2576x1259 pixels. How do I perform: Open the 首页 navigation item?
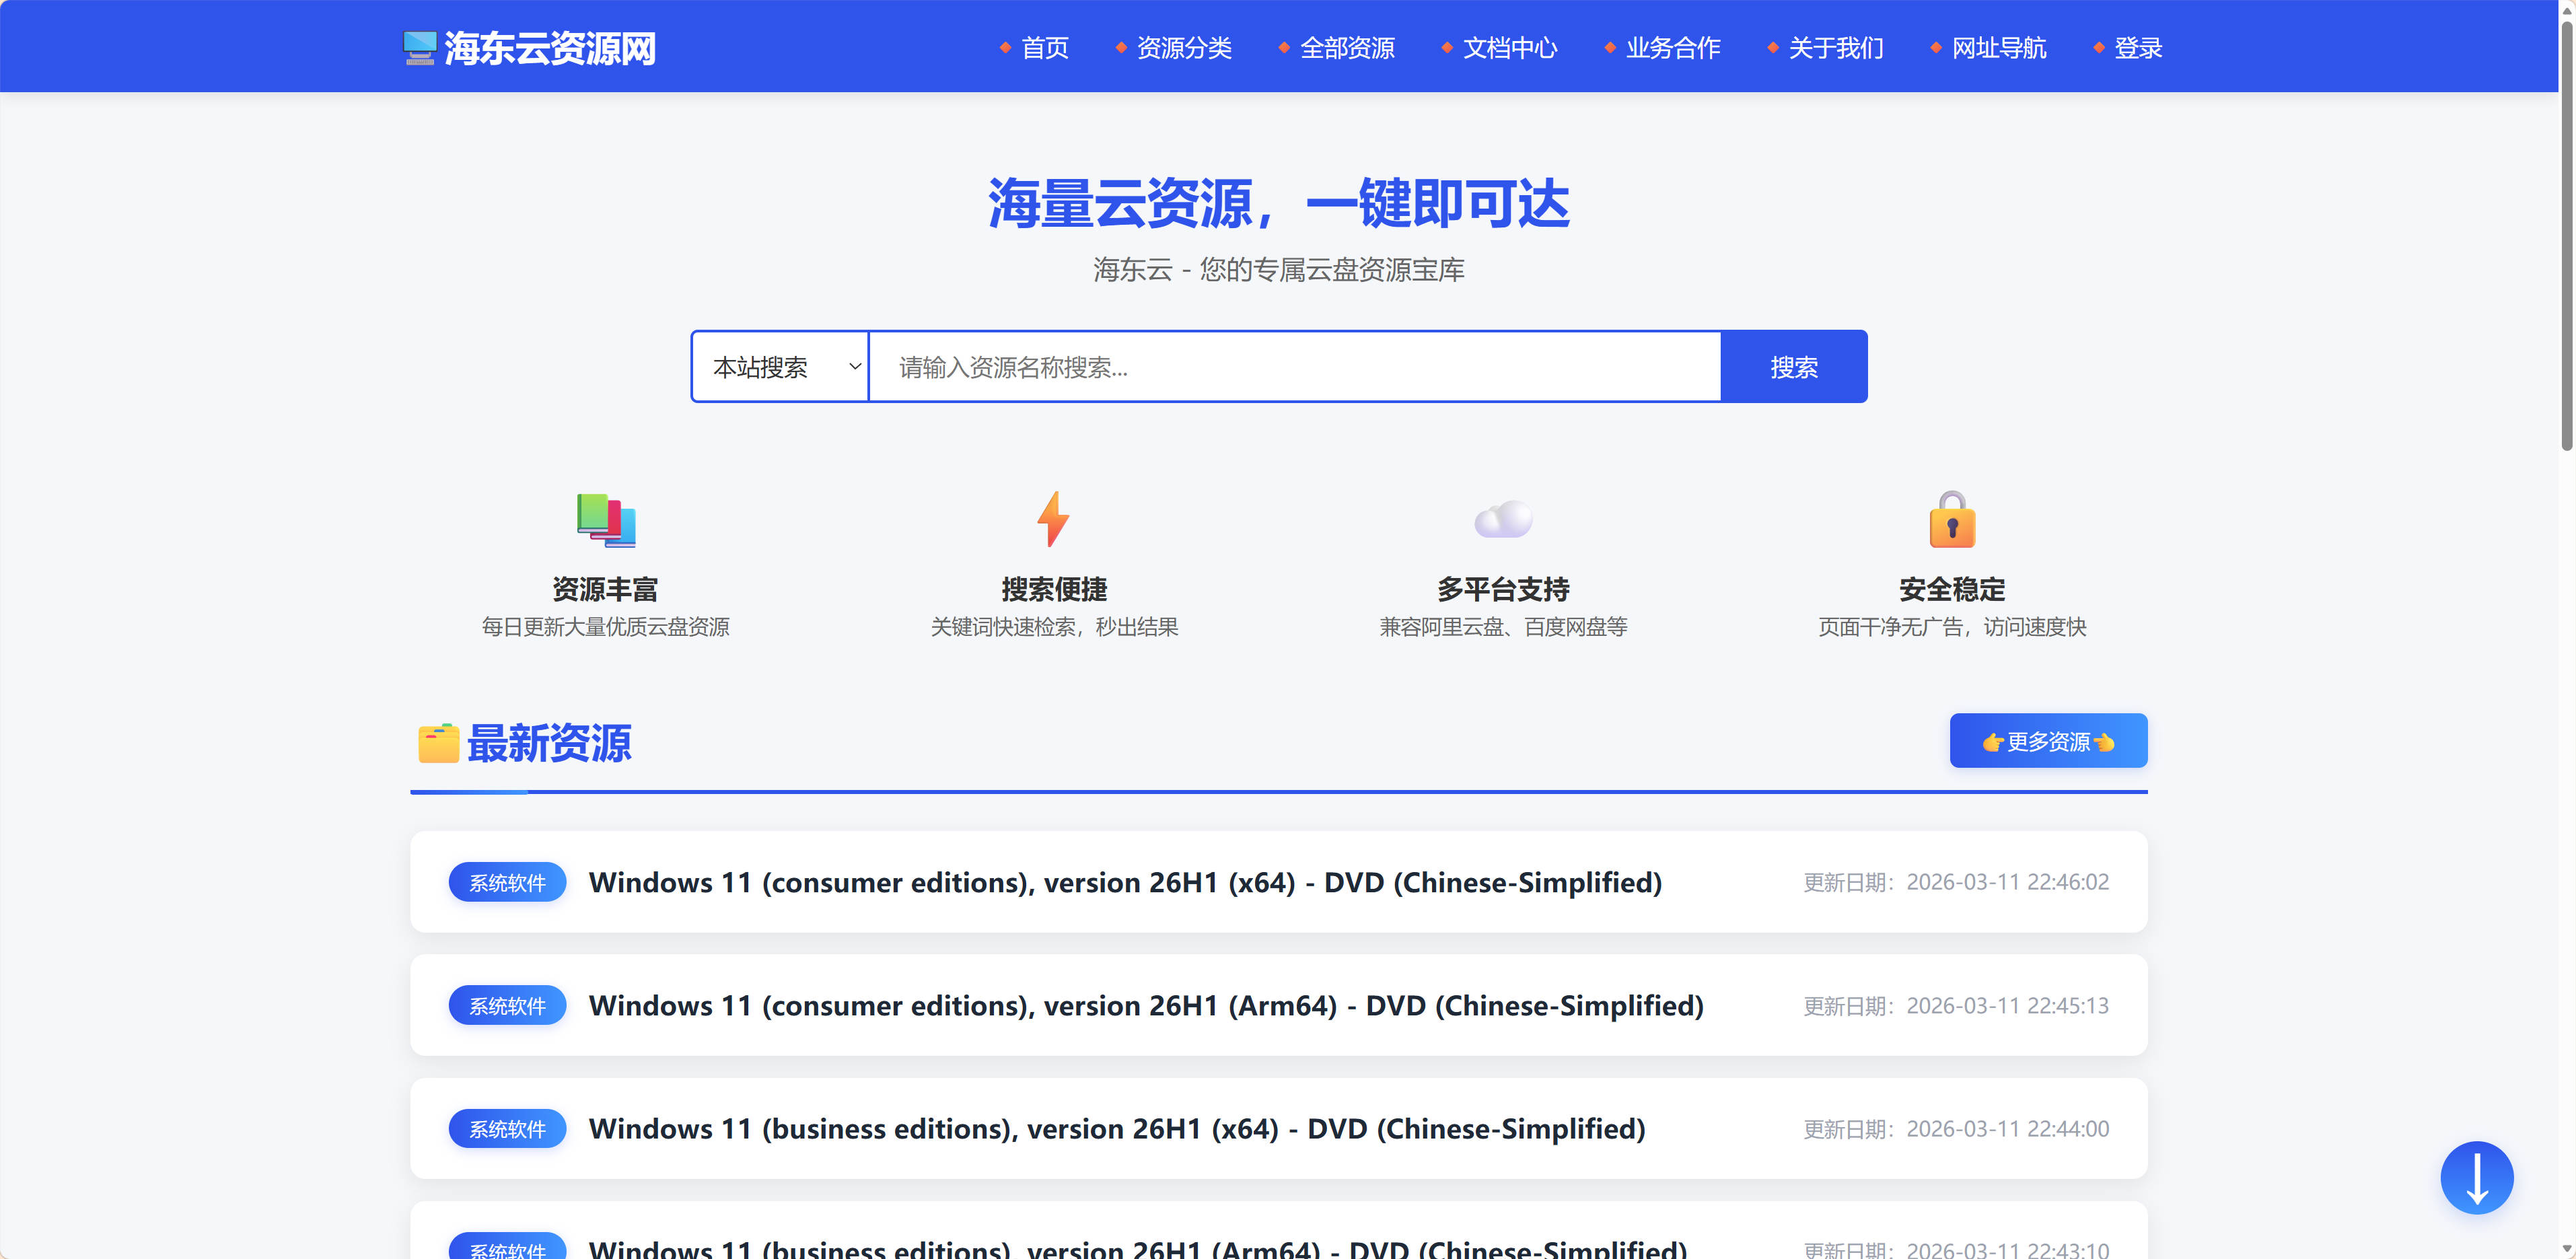(x=1044, y=48)
